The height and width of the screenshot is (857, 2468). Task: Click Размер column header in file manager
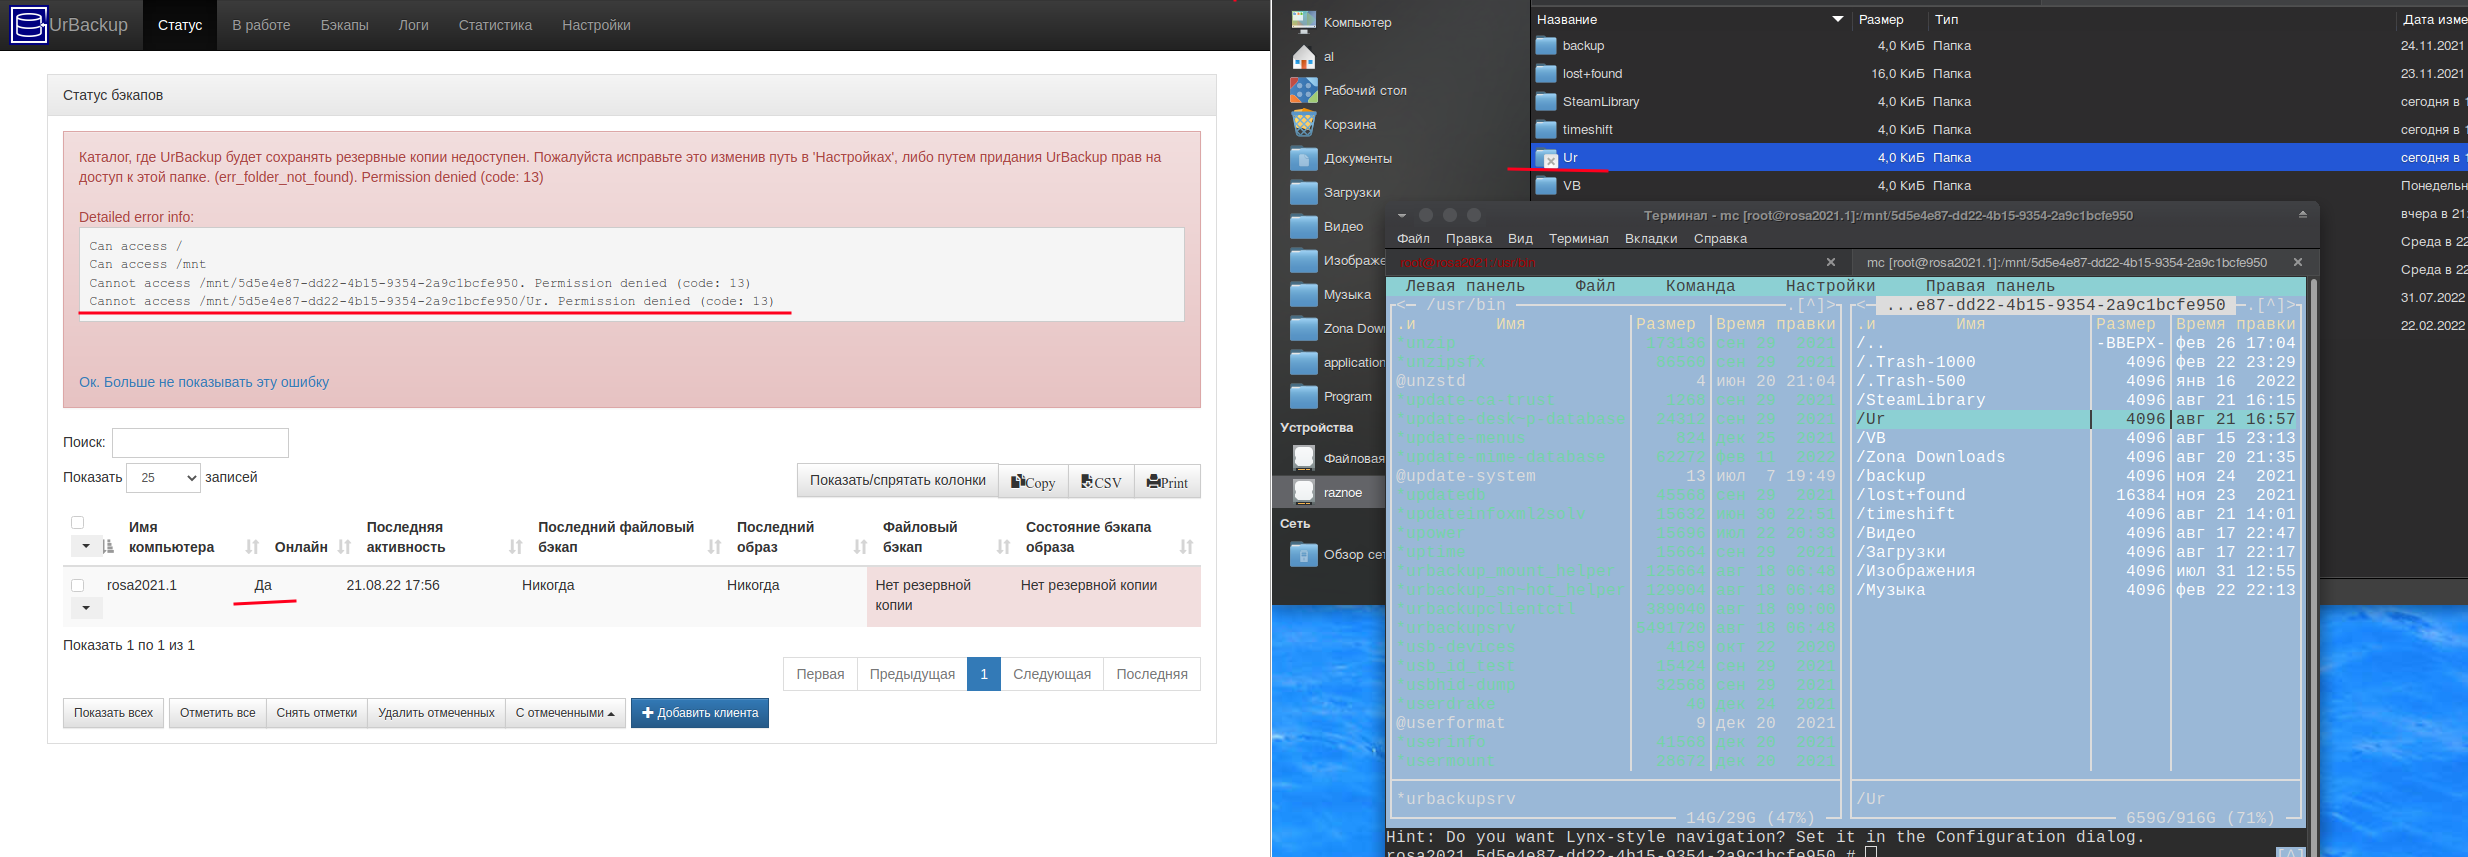(1881, 19)
